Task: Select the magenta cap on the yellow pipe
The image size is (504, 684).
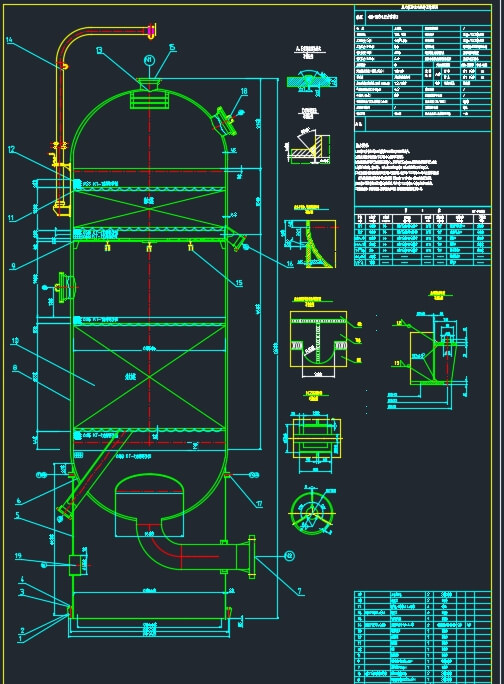Action: click(x=151, y=31)
